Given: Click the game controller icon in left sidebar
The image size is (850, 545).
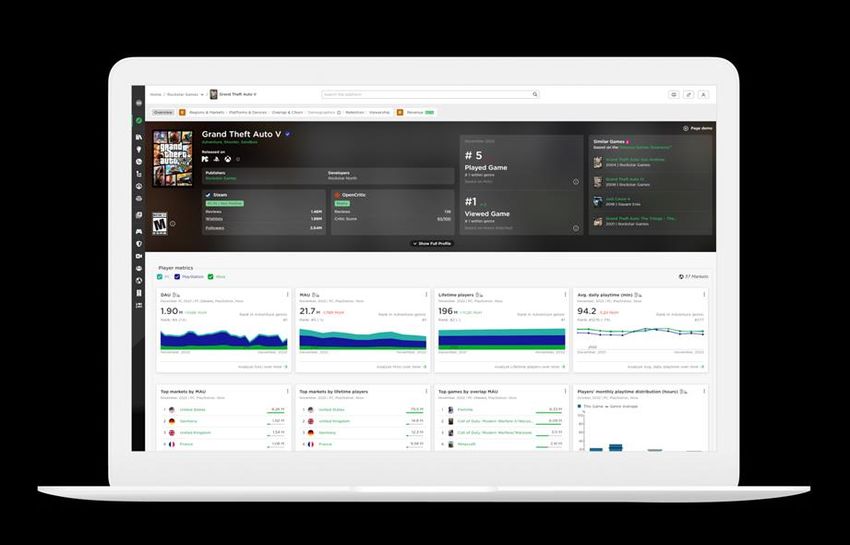Looking at the screenshot, I should click(x=139, y=232).
